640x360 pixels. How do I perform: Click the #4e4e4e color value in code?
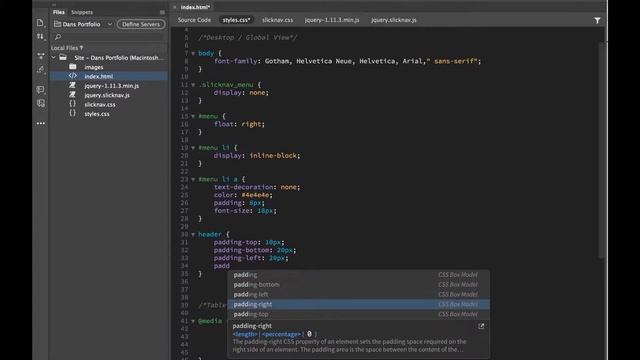[x=256, y=195]
